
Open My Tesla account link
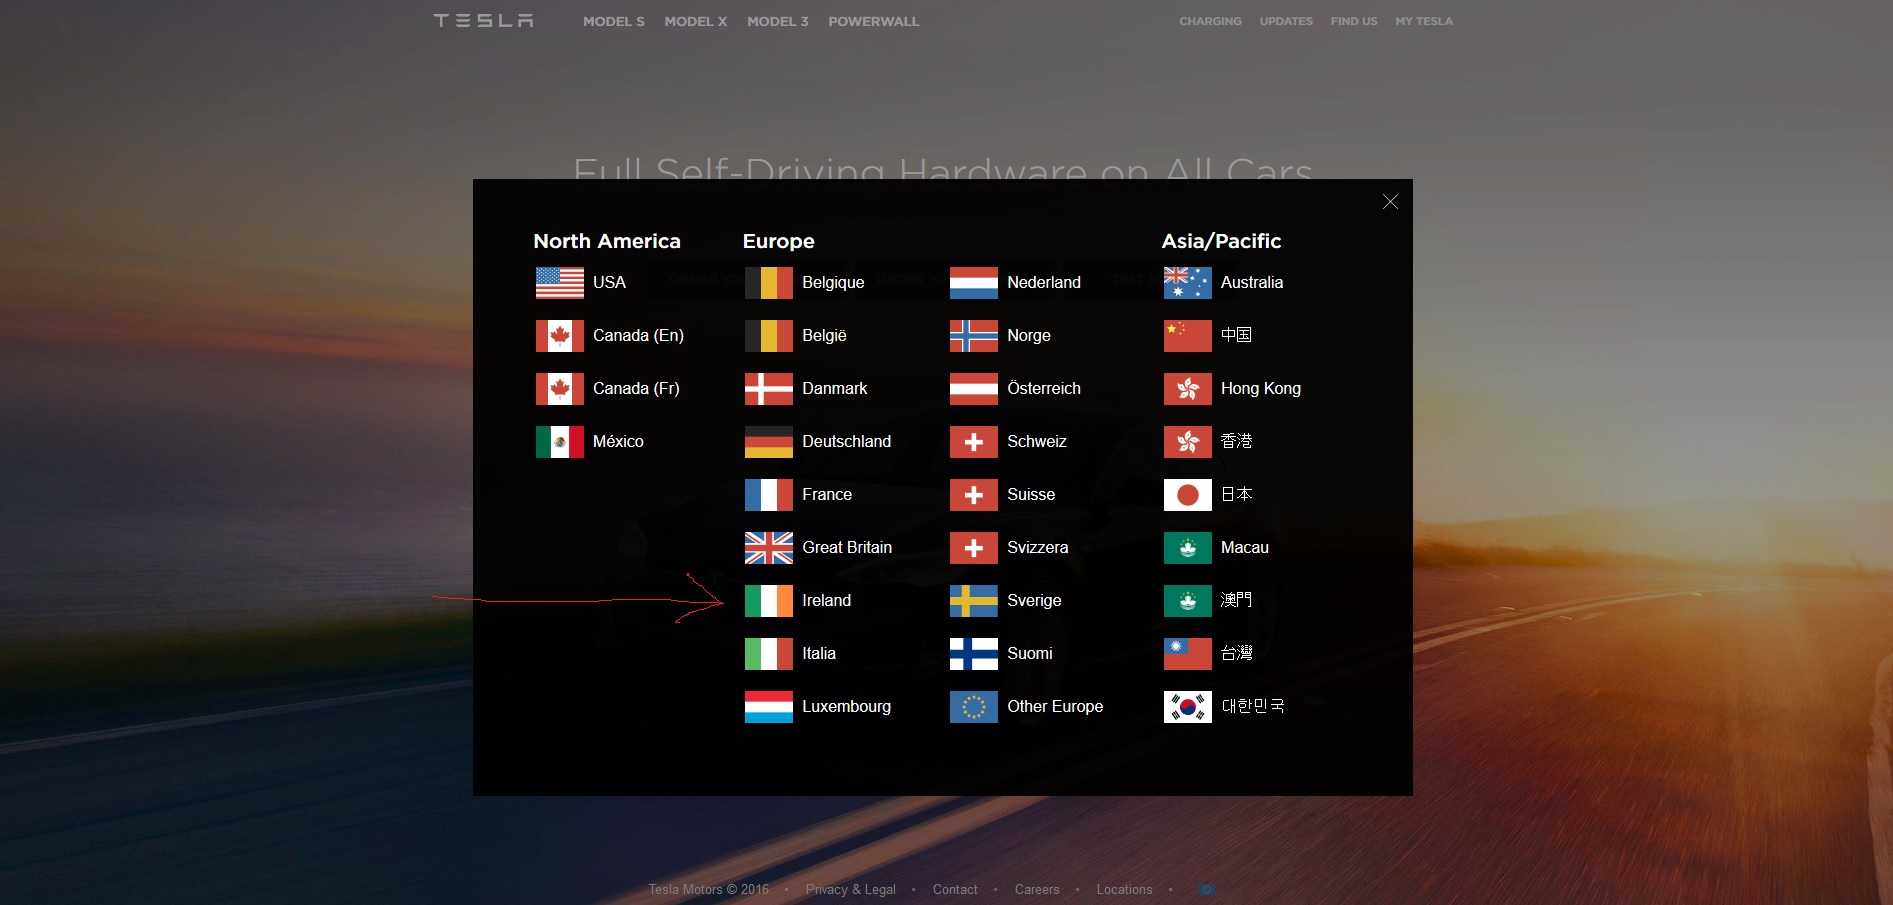coord(1423,21)
